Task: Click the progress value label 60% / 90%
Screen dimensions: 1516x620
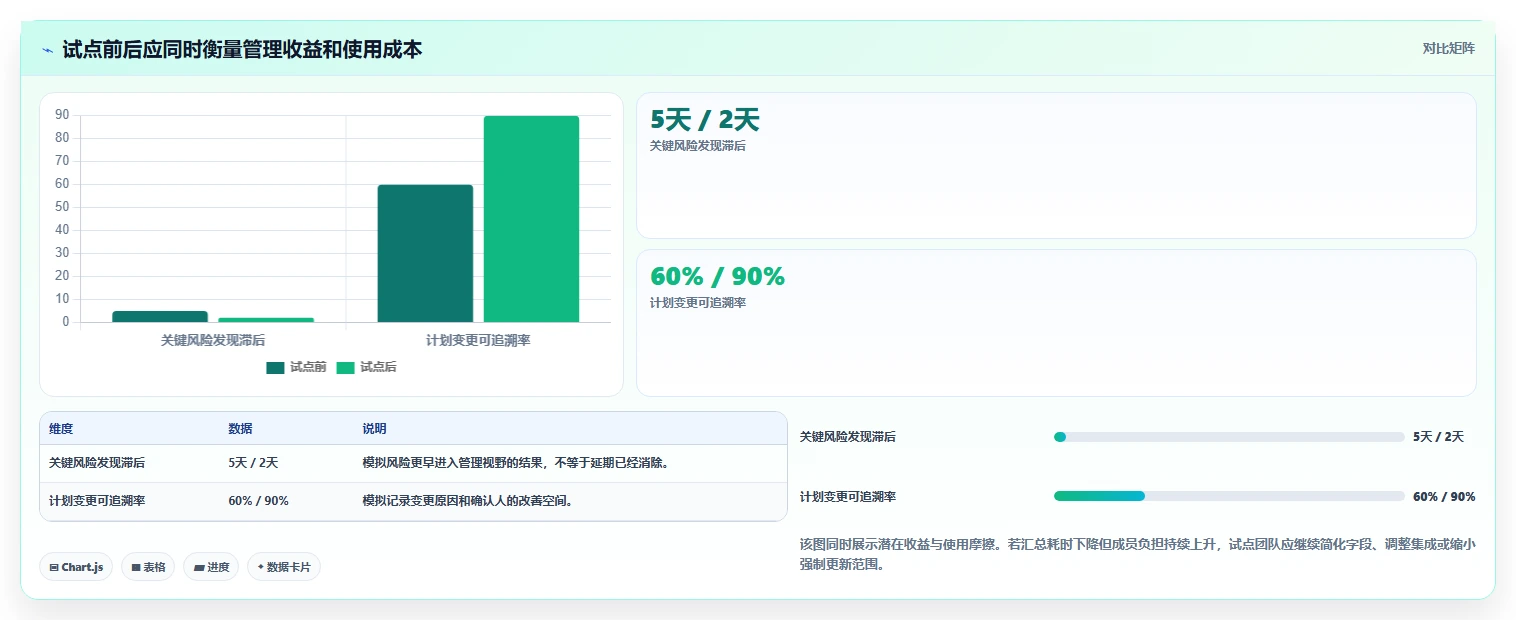Action: pos(1444,497)
